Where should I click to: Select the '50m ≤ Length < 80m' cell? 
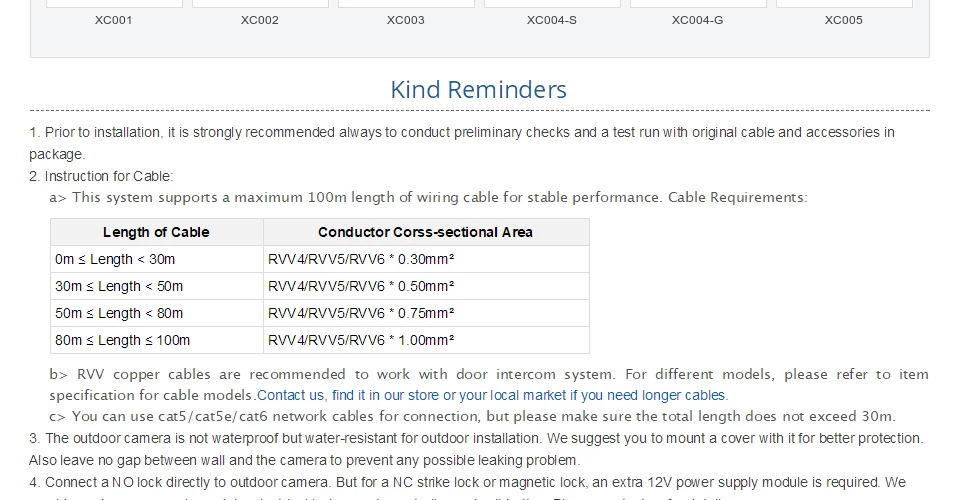(x=156, y=313)
